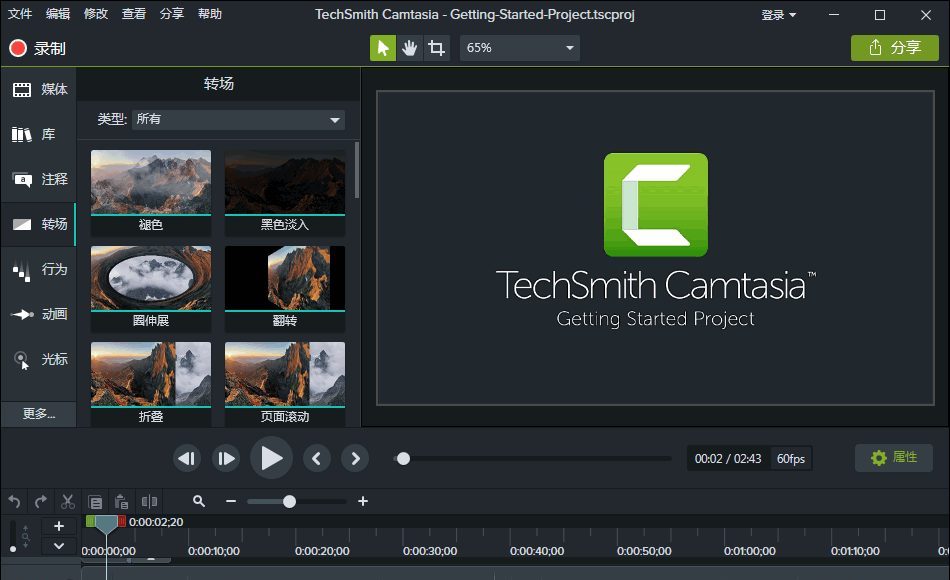Open the 登录 sign-in dropdown
Viewport: 950px width, 580px height.
point(779,15)
